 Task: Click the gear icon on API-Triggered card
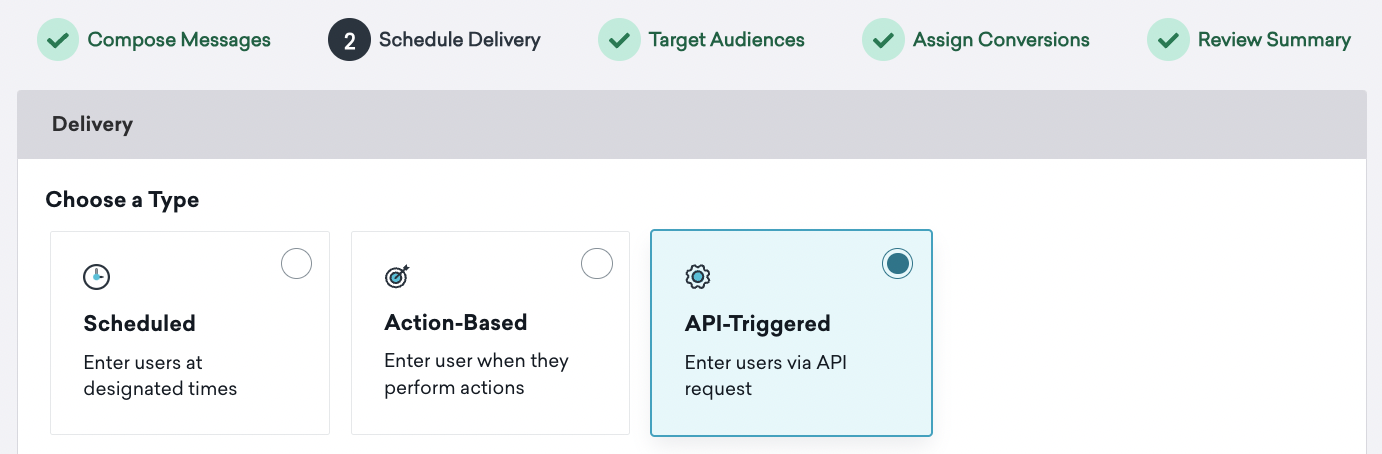coord(697,277)
